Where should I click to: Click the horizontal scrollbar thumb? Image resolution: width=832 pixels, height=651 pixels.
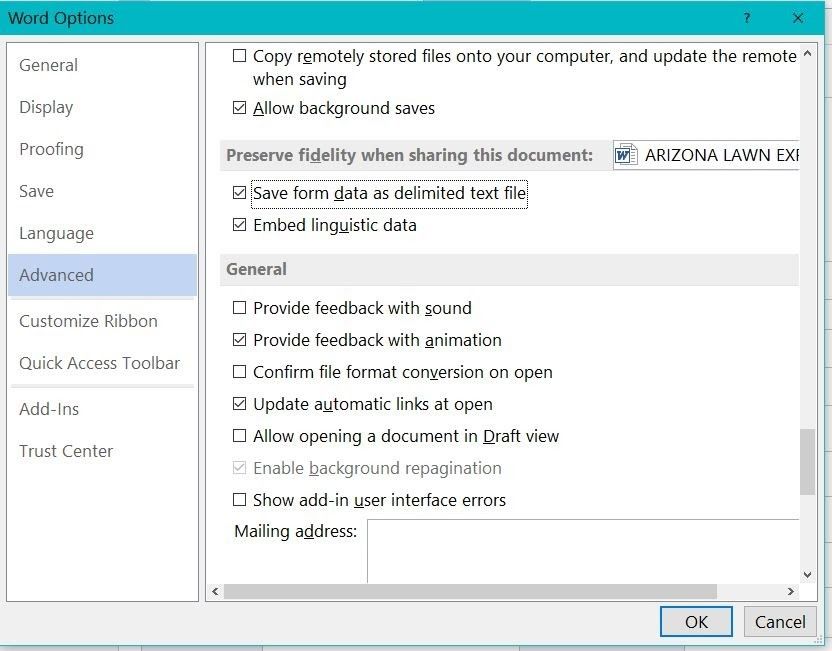470,591
